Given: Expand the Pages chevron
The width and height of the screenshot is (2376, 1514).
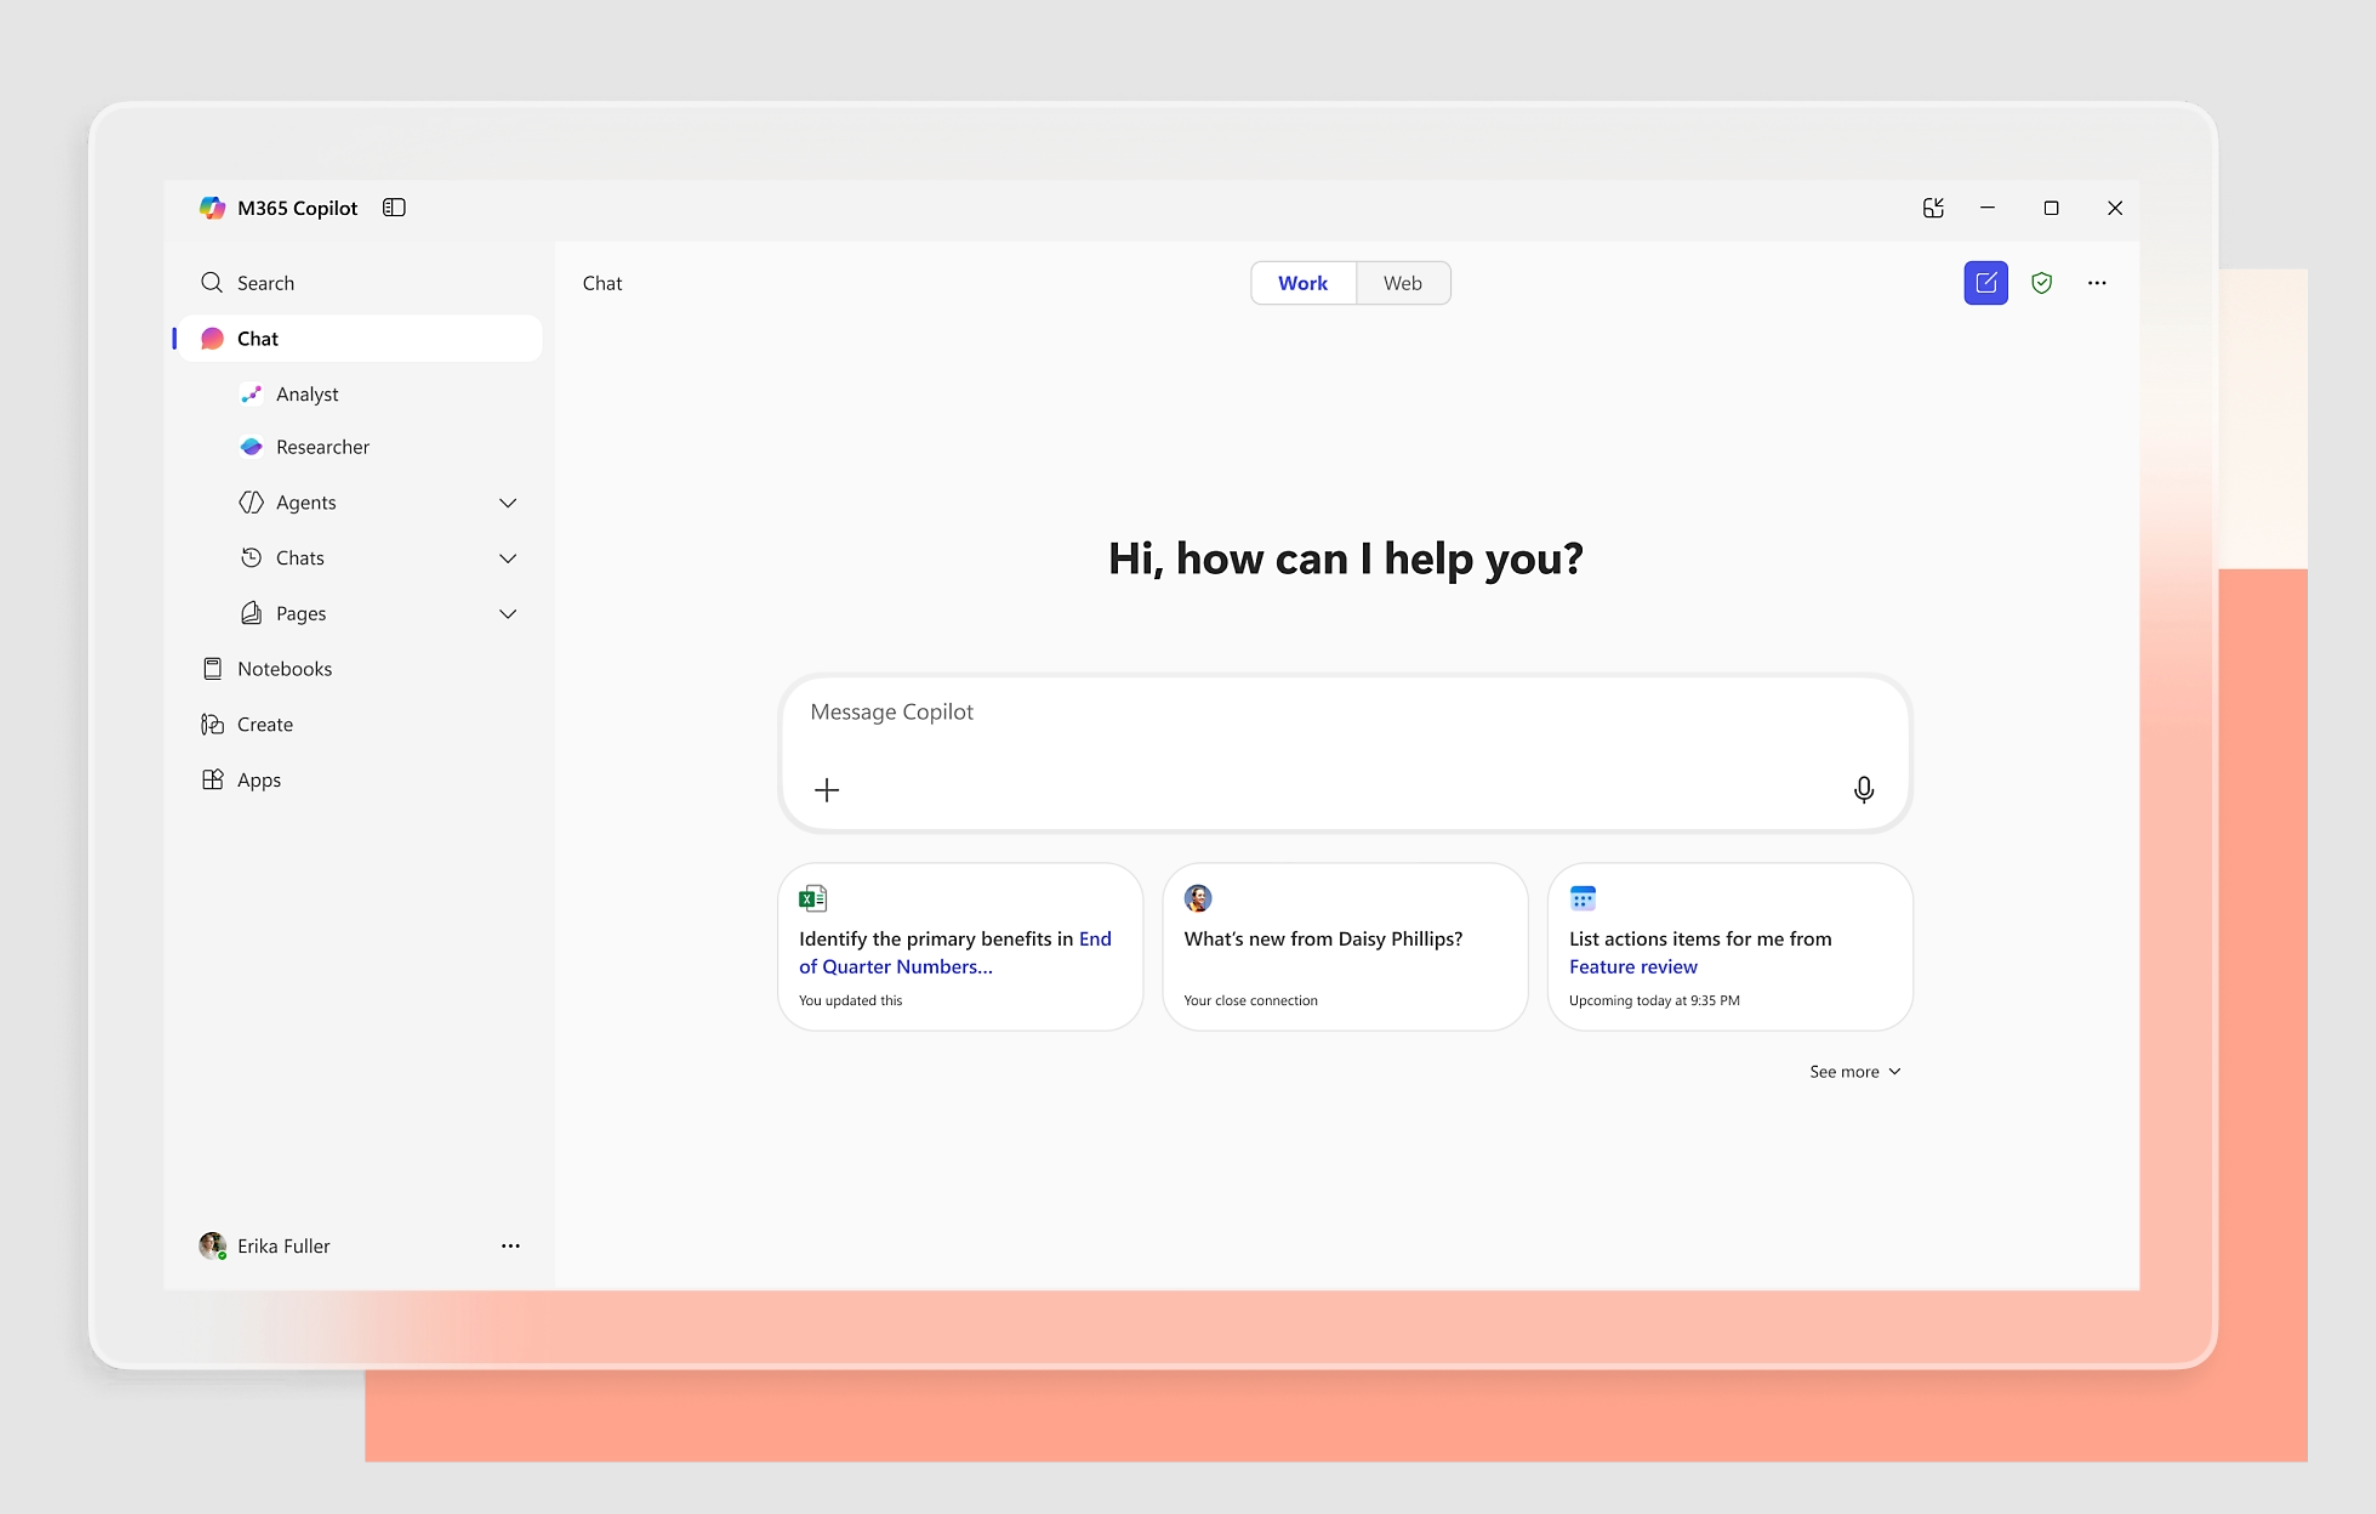Looking at the screenshot, I should (x=508, y=613).
